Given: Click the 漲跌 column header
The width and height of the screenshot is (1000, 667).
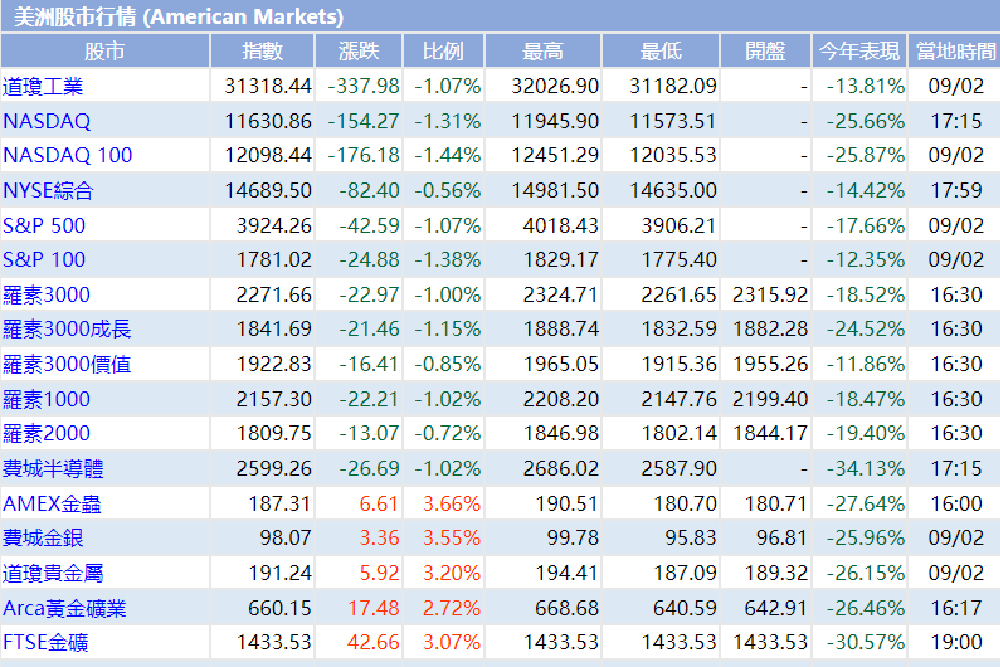Looking at the screenshot, I should (359, 51).
